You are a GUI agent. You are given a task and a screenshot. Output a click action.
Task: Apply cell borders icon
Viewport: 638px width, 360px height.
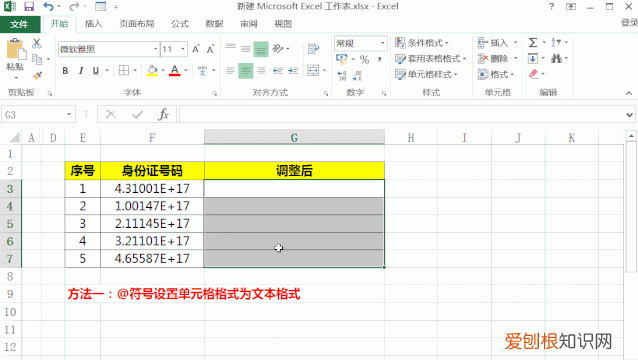124,70
